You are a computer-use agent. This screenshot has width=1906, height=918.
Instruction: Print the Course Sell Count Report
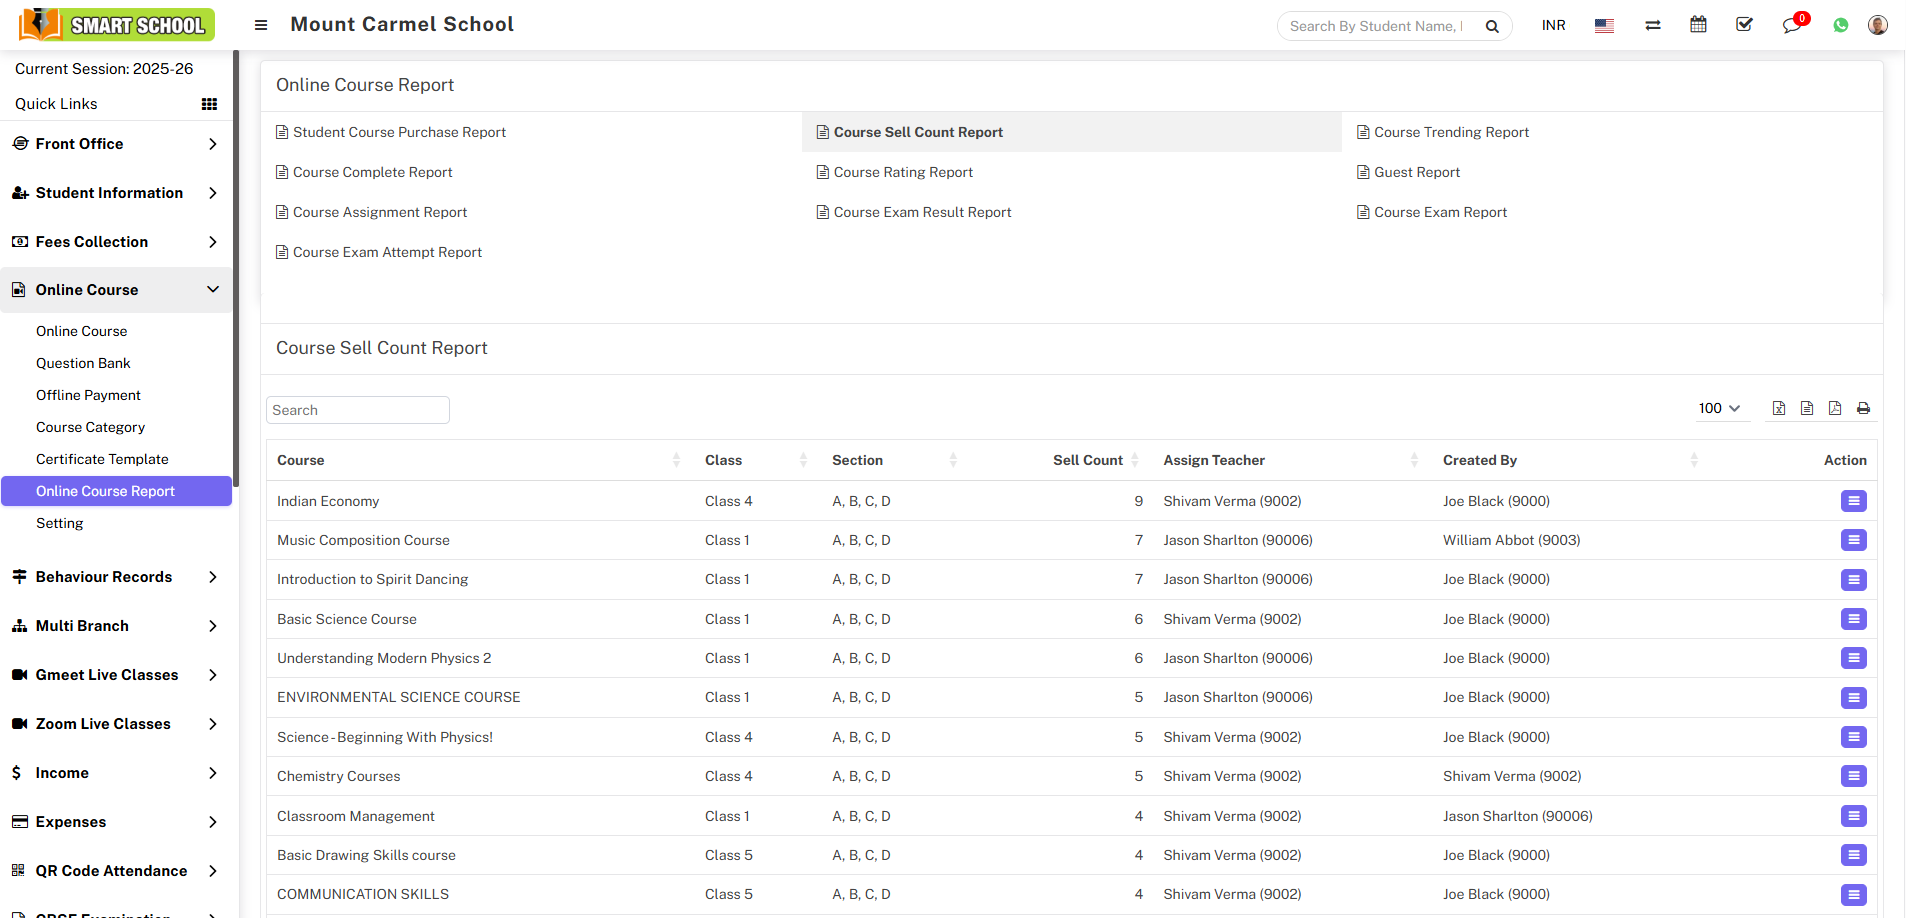click(x=1863, y=408)
